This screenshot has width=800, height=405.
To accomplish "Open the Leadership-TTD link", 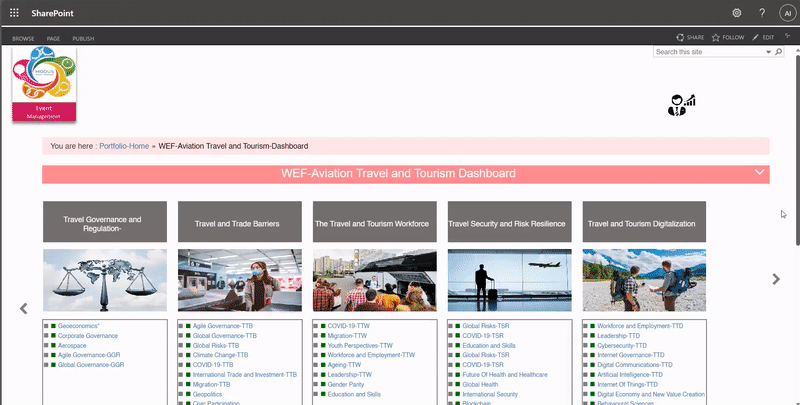I will (x=618, y=336).
